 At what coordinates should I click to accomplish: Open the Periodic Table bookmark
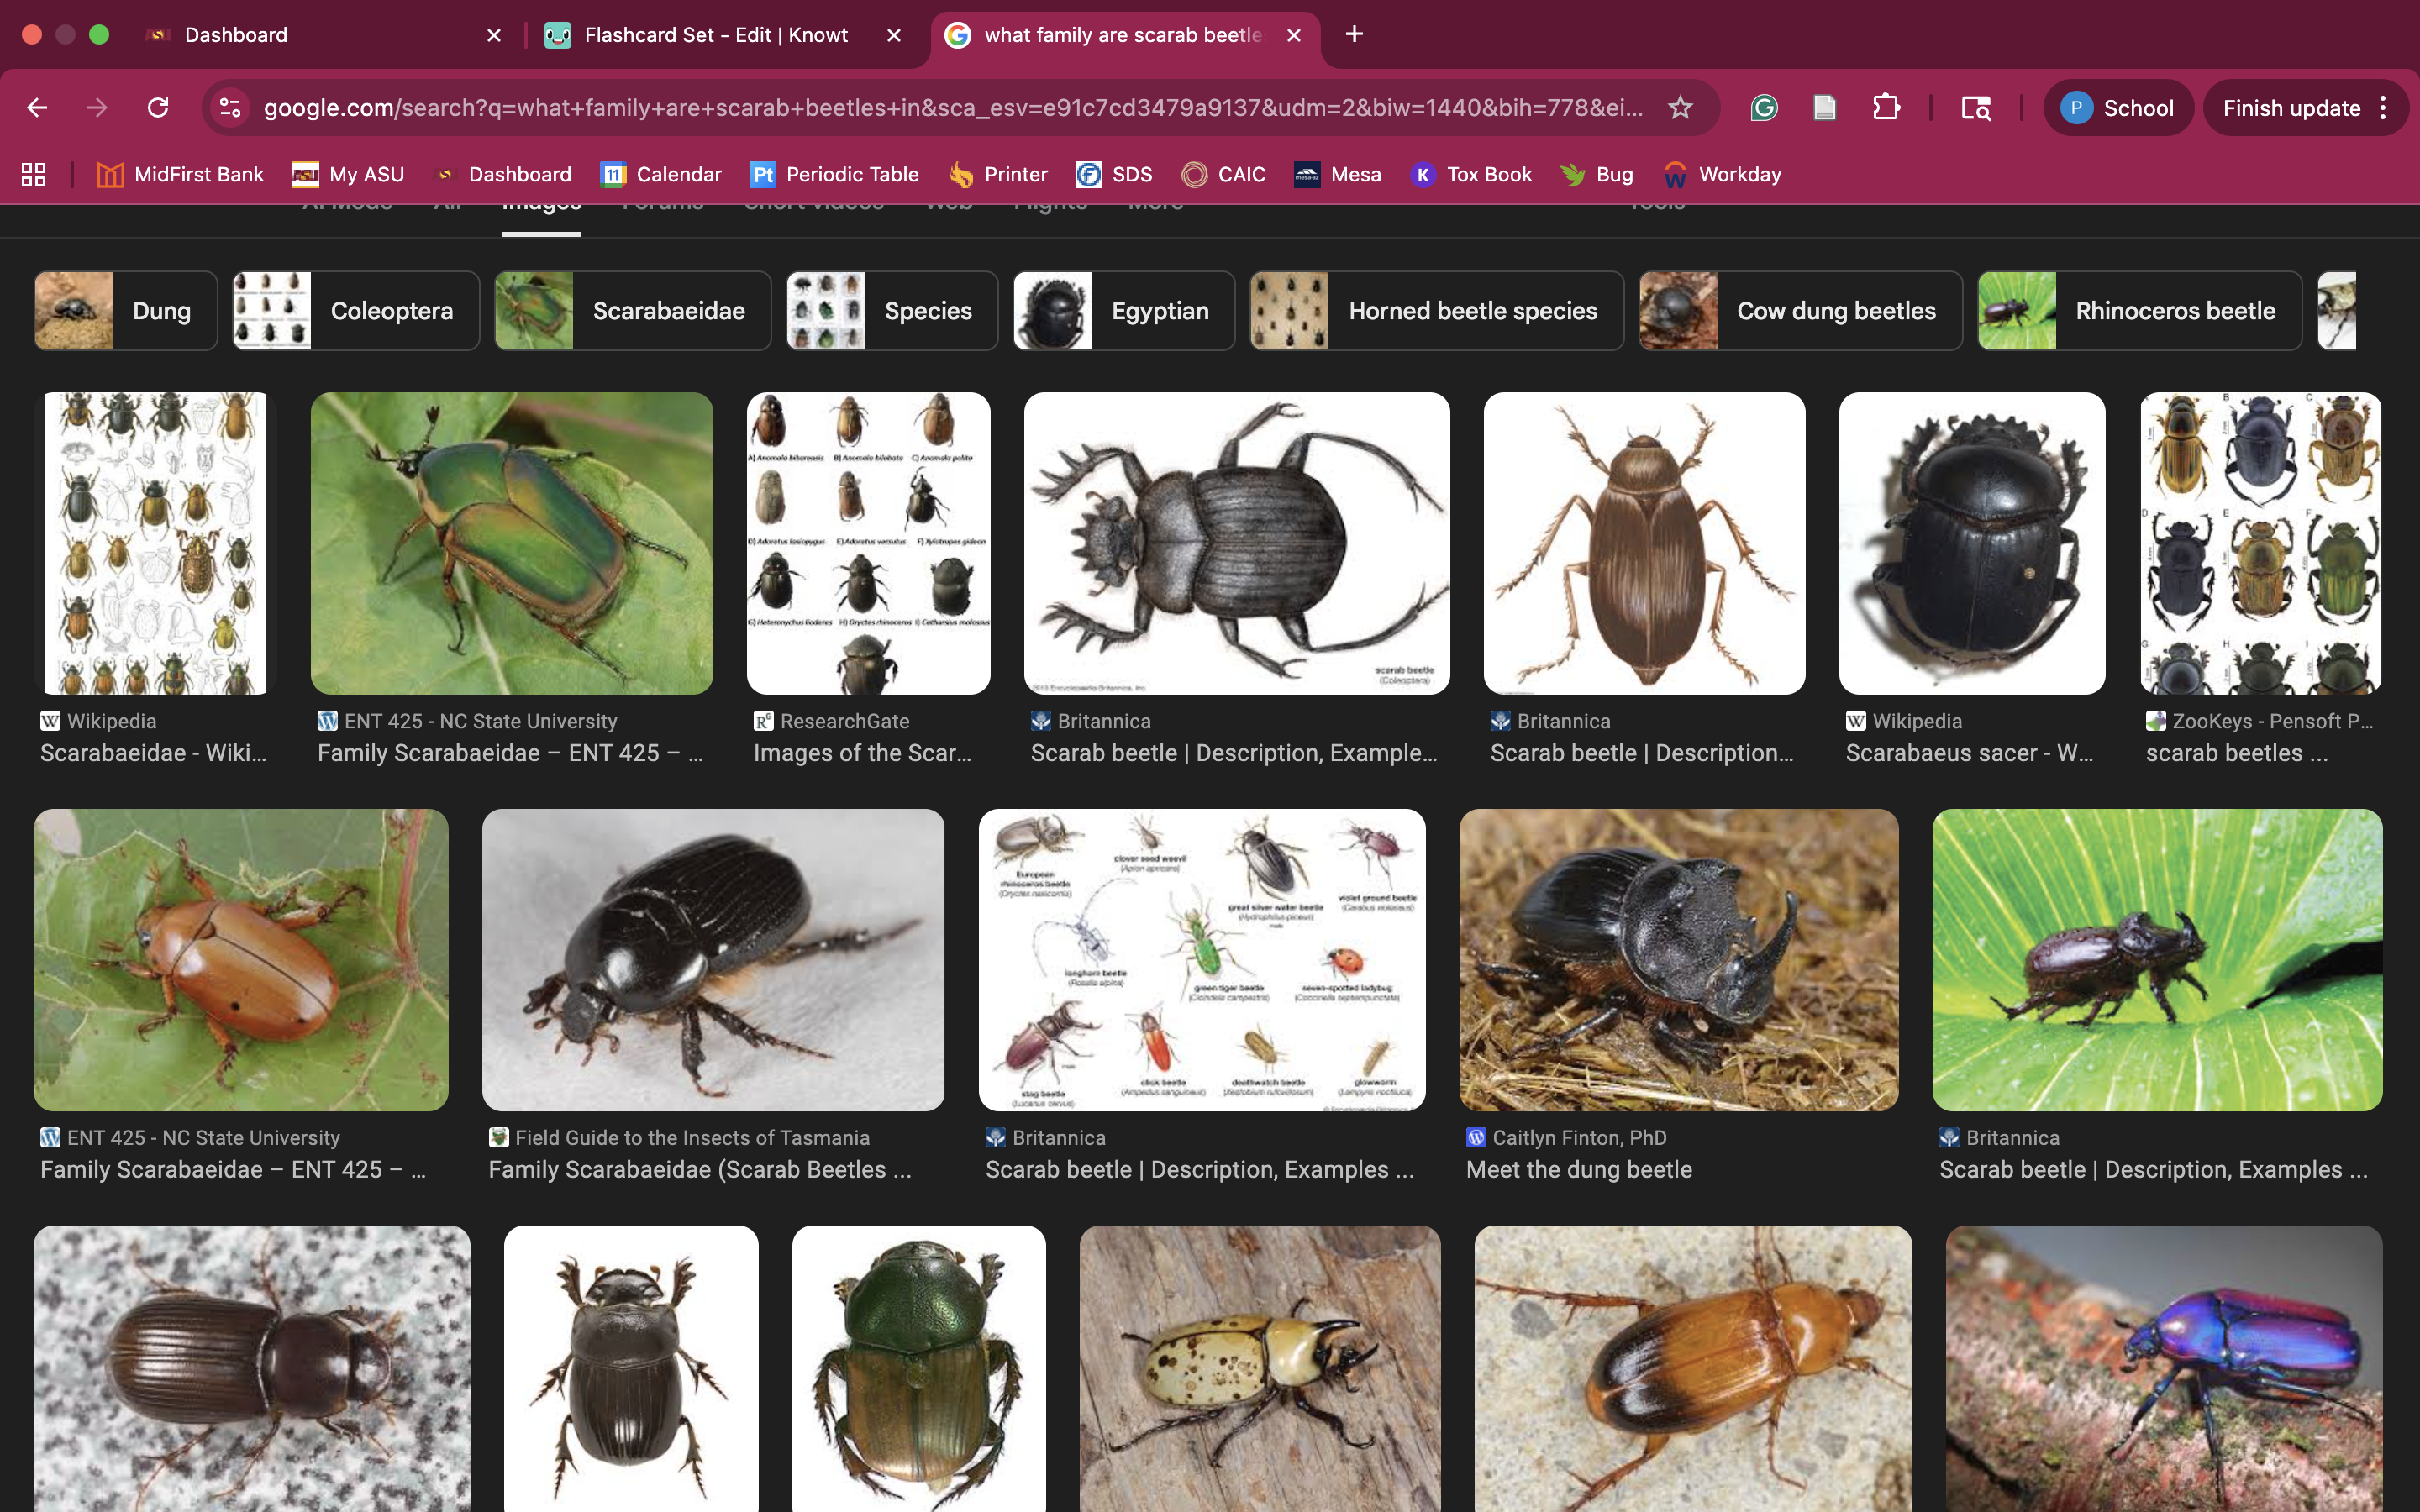pyautogui.click(x=834, y=174)
